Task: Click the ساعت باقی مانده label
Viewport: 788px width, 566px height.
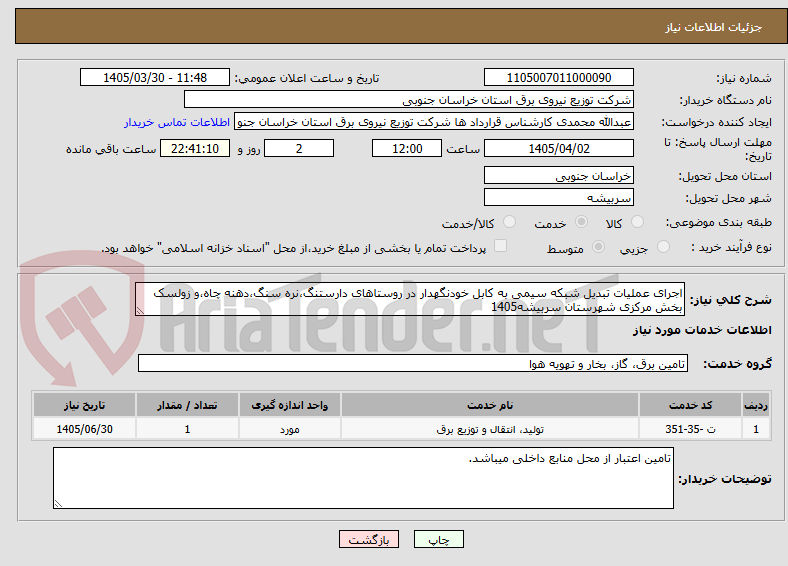Action: point(111,149)
